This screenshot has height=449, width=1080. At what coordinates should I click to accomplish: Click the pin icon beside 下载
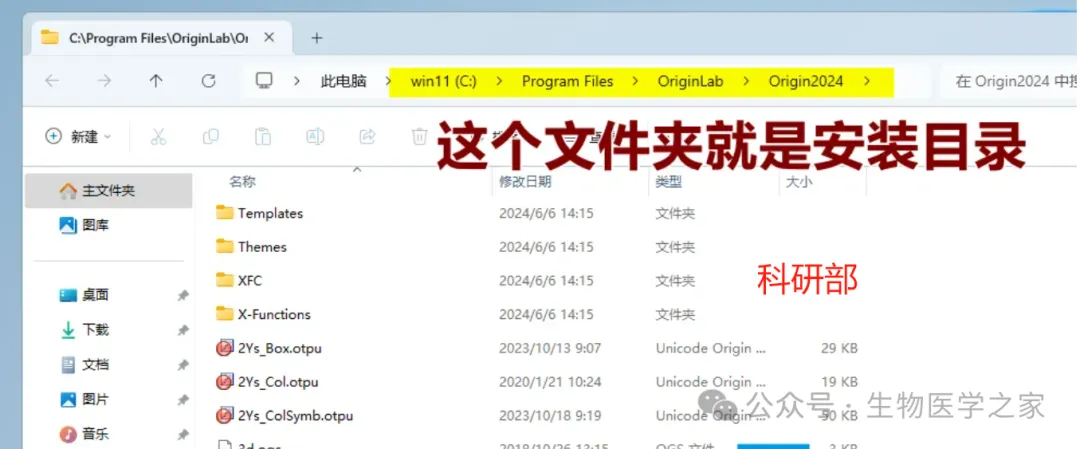[x=183, y=331]
